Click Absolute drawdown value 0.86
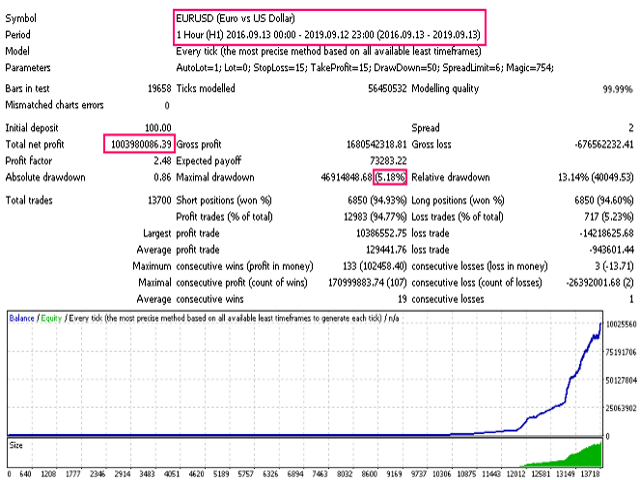The height and width of the screenshot is (480, 640). [x=162, y=177]
